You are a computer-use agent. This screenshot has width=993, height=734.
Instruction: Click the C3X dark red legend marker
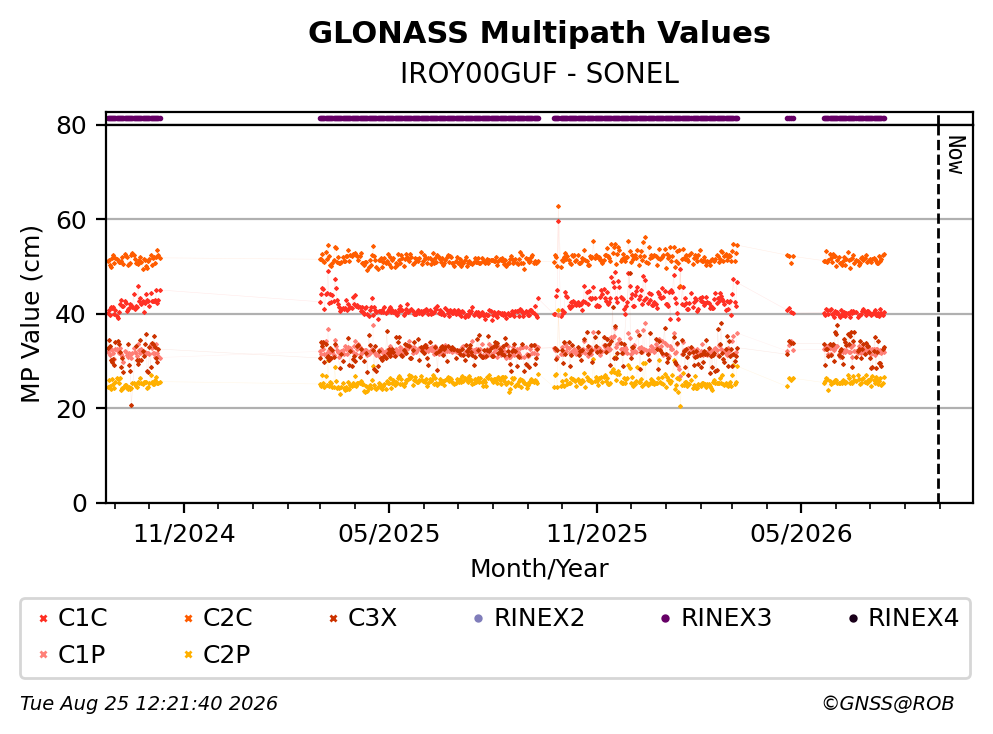(x=333, y=619)
